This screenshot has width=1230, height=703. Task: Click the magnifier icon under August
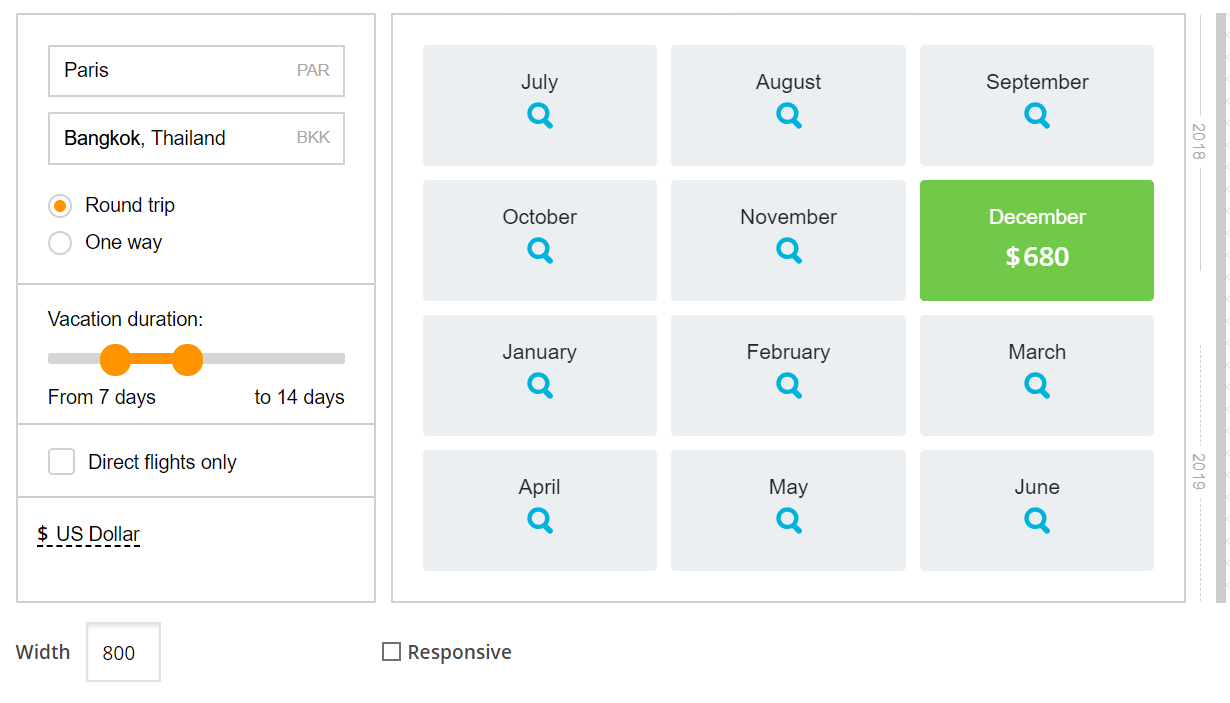(789, 116)
